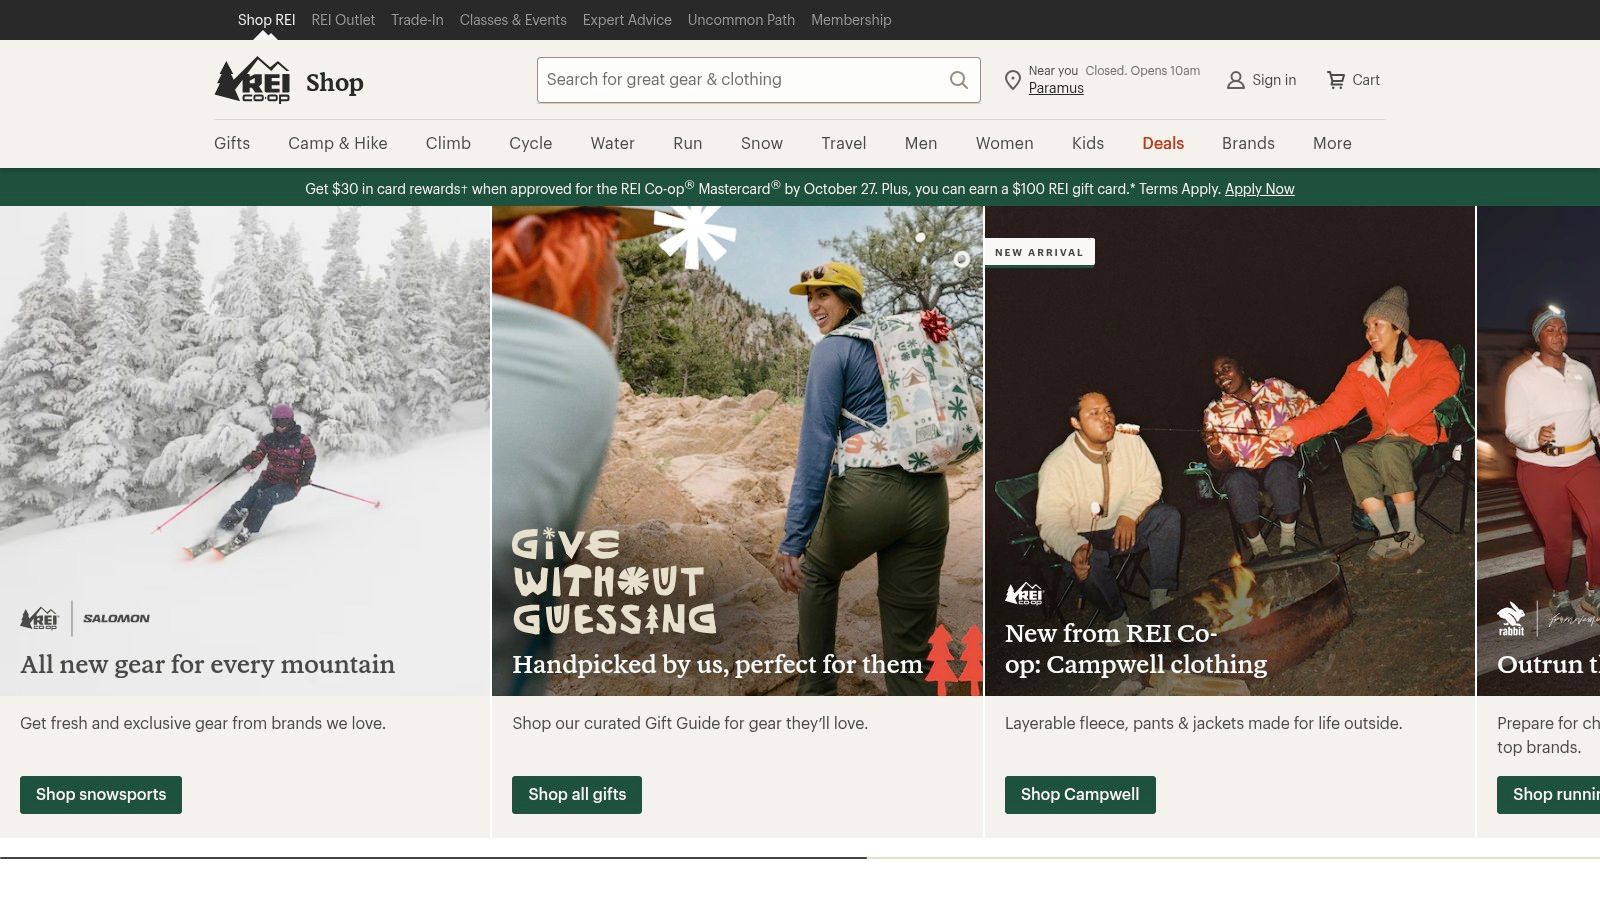The width and height of the screenshot is (1600, 900).
Task: Click the Sign in text
Action: [x=1274, y=80]
